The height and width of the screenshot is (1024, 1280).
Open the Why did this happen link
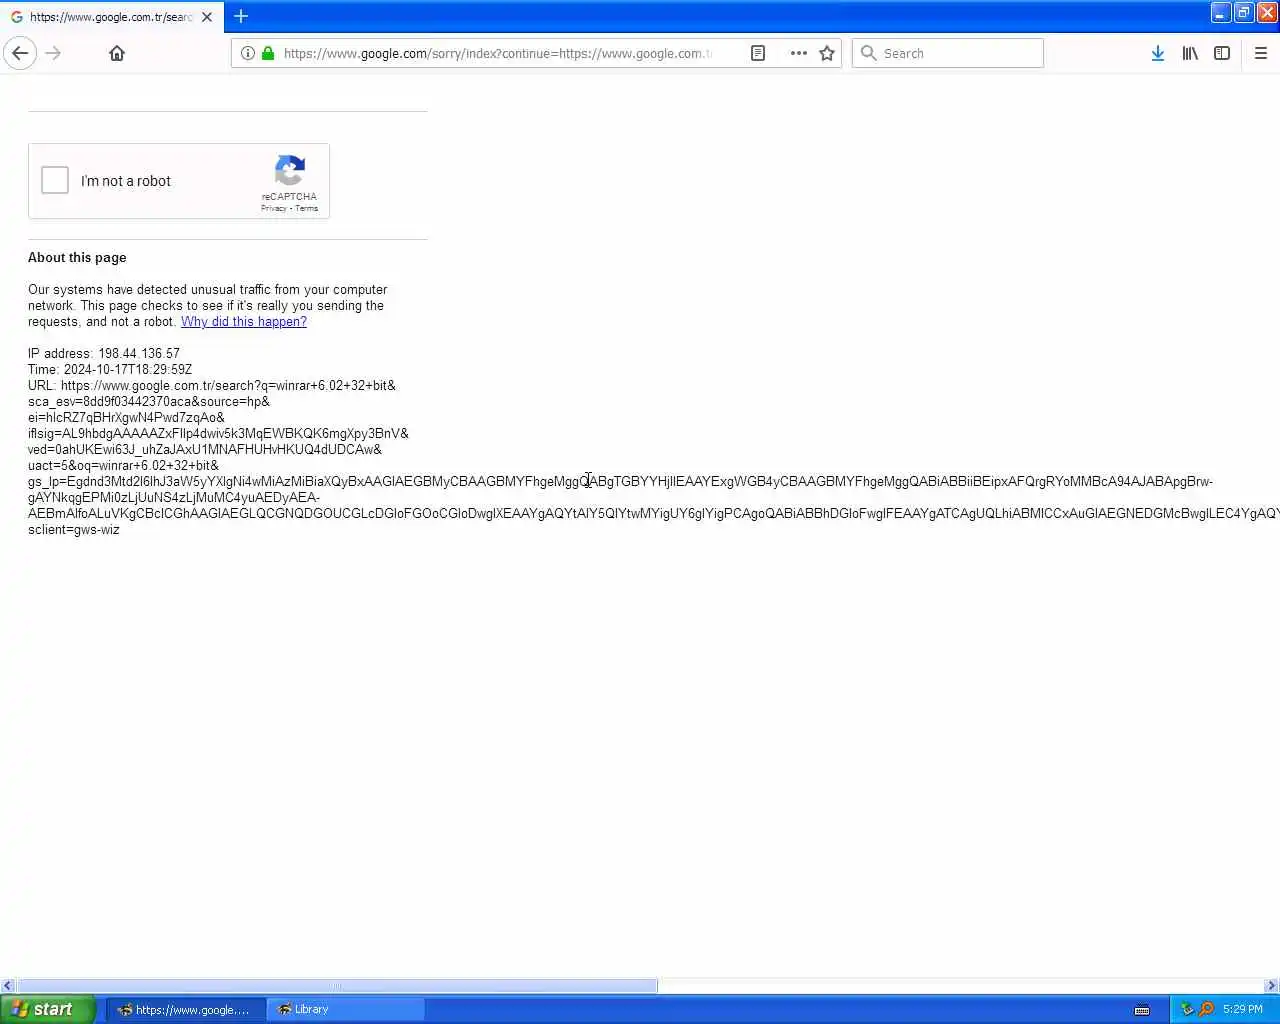coord(244,322)
